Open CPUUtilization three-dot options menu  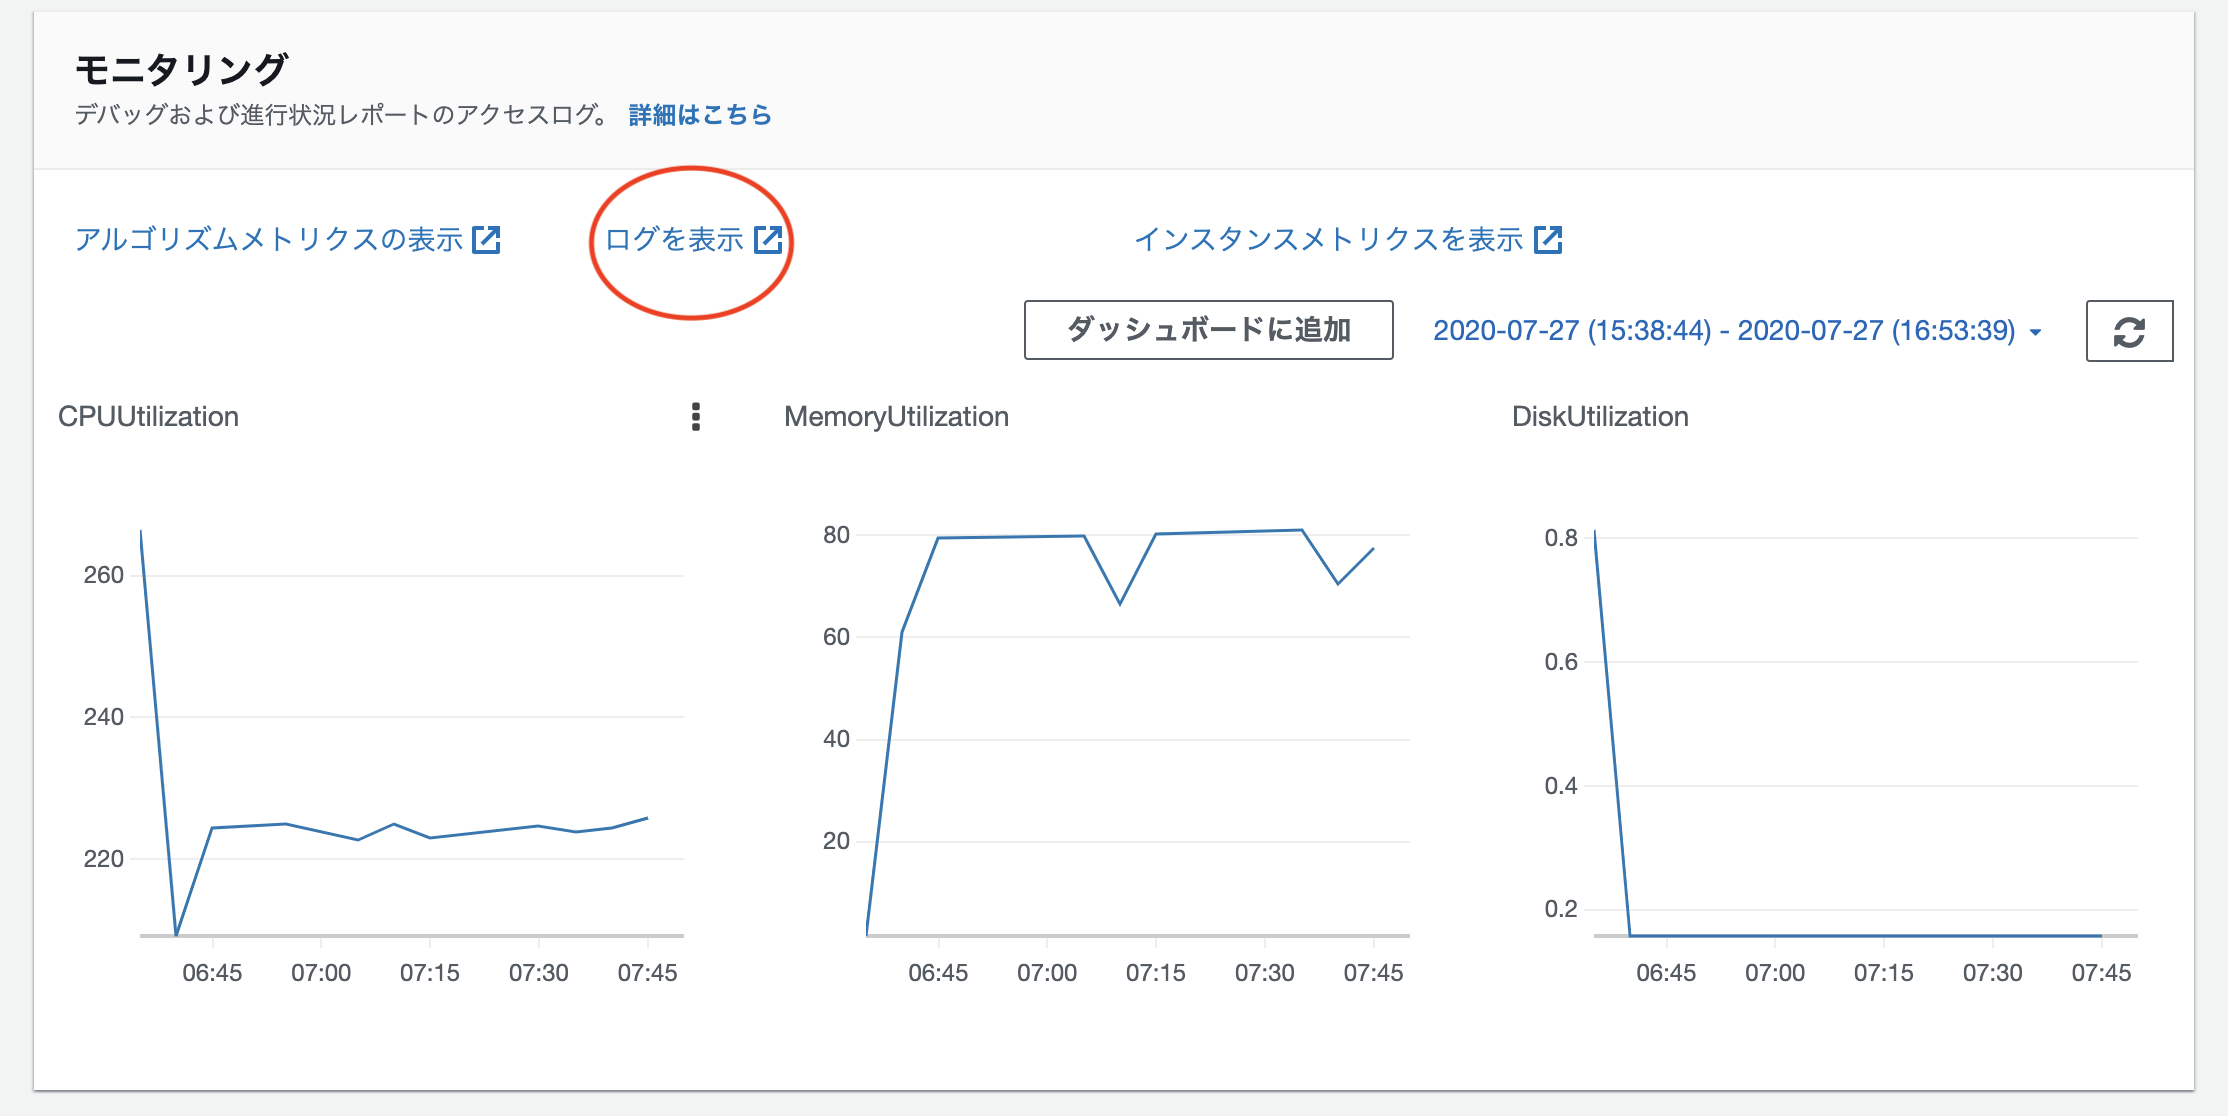point(696,417)
